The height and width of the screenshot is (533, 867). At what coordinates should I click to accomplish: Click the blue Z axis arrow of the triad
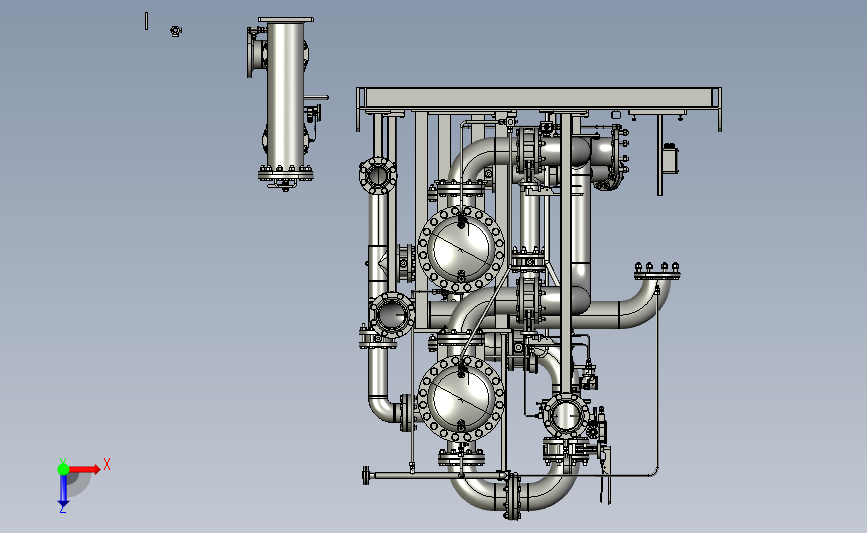[x=63, y=491]
